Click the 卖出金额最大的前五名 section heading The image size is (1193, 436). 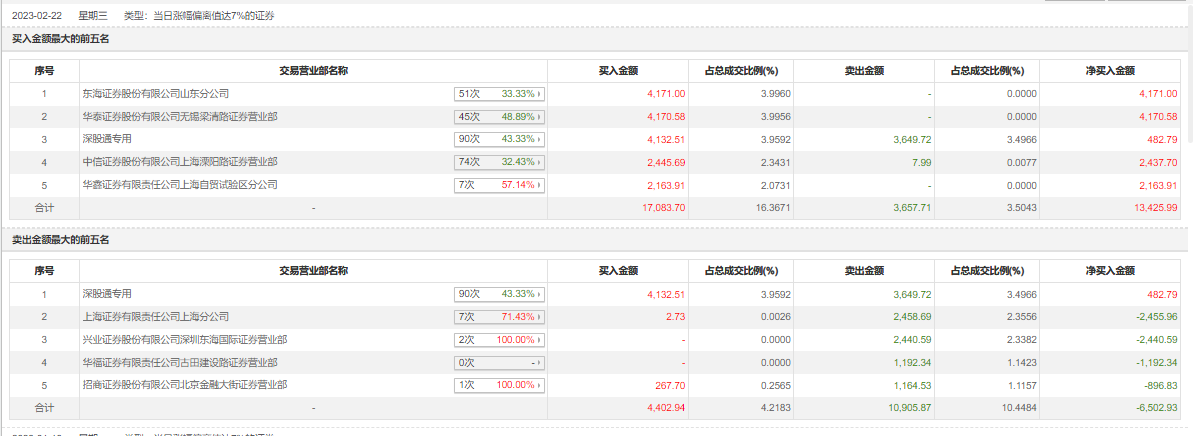click(x=60, y=240)
